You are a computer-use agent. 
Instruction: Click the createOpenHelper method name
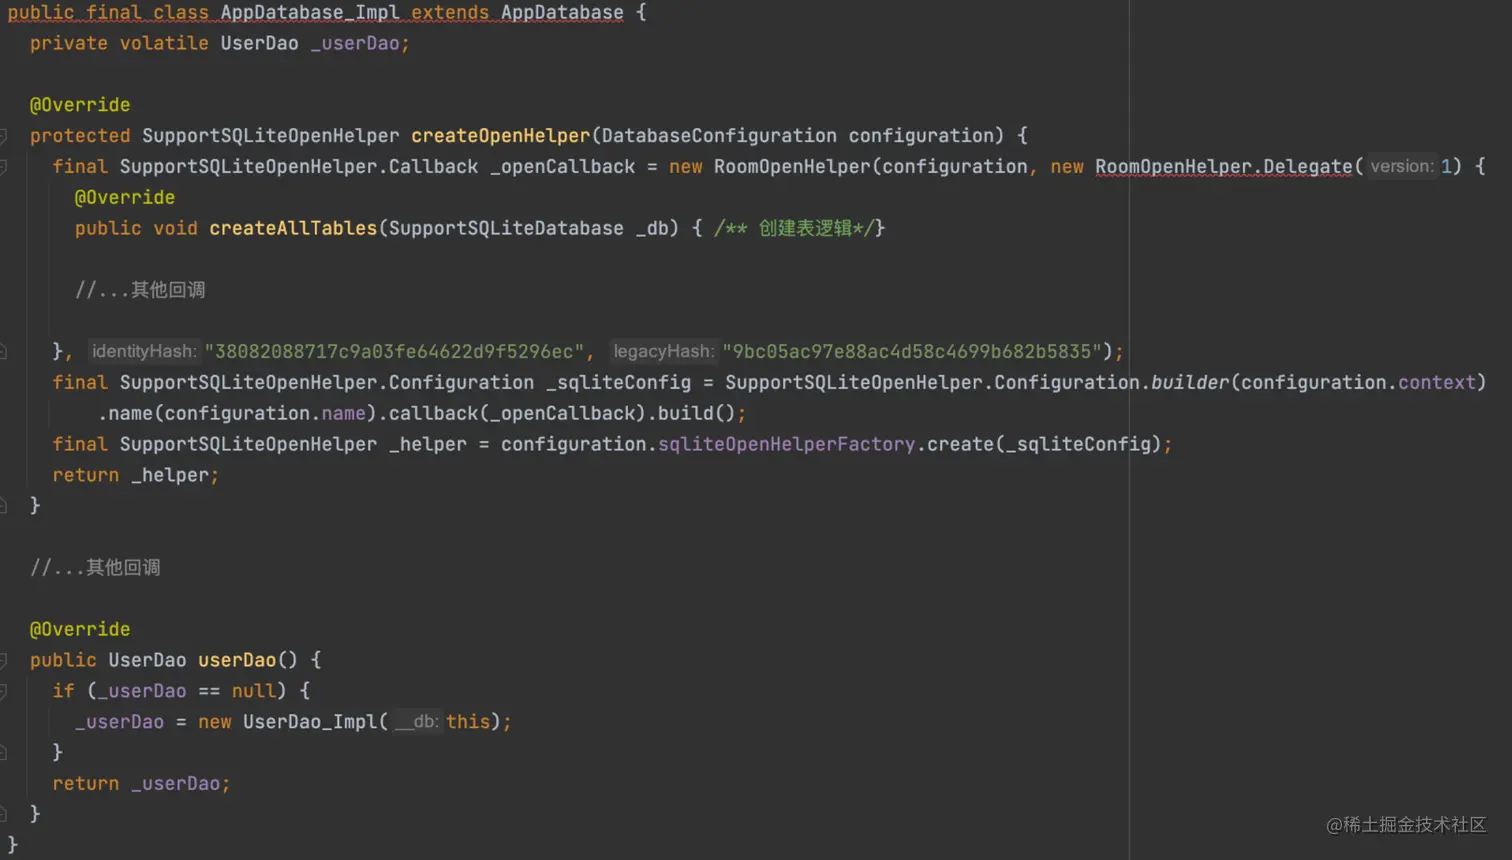(500, 136)
